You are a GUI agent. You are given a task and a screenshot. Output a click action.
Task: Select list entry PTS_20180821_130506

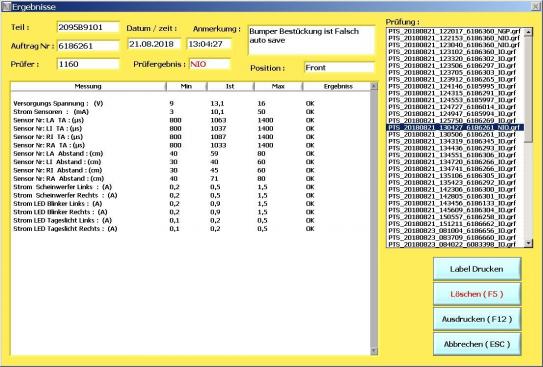tap(454, 134)
